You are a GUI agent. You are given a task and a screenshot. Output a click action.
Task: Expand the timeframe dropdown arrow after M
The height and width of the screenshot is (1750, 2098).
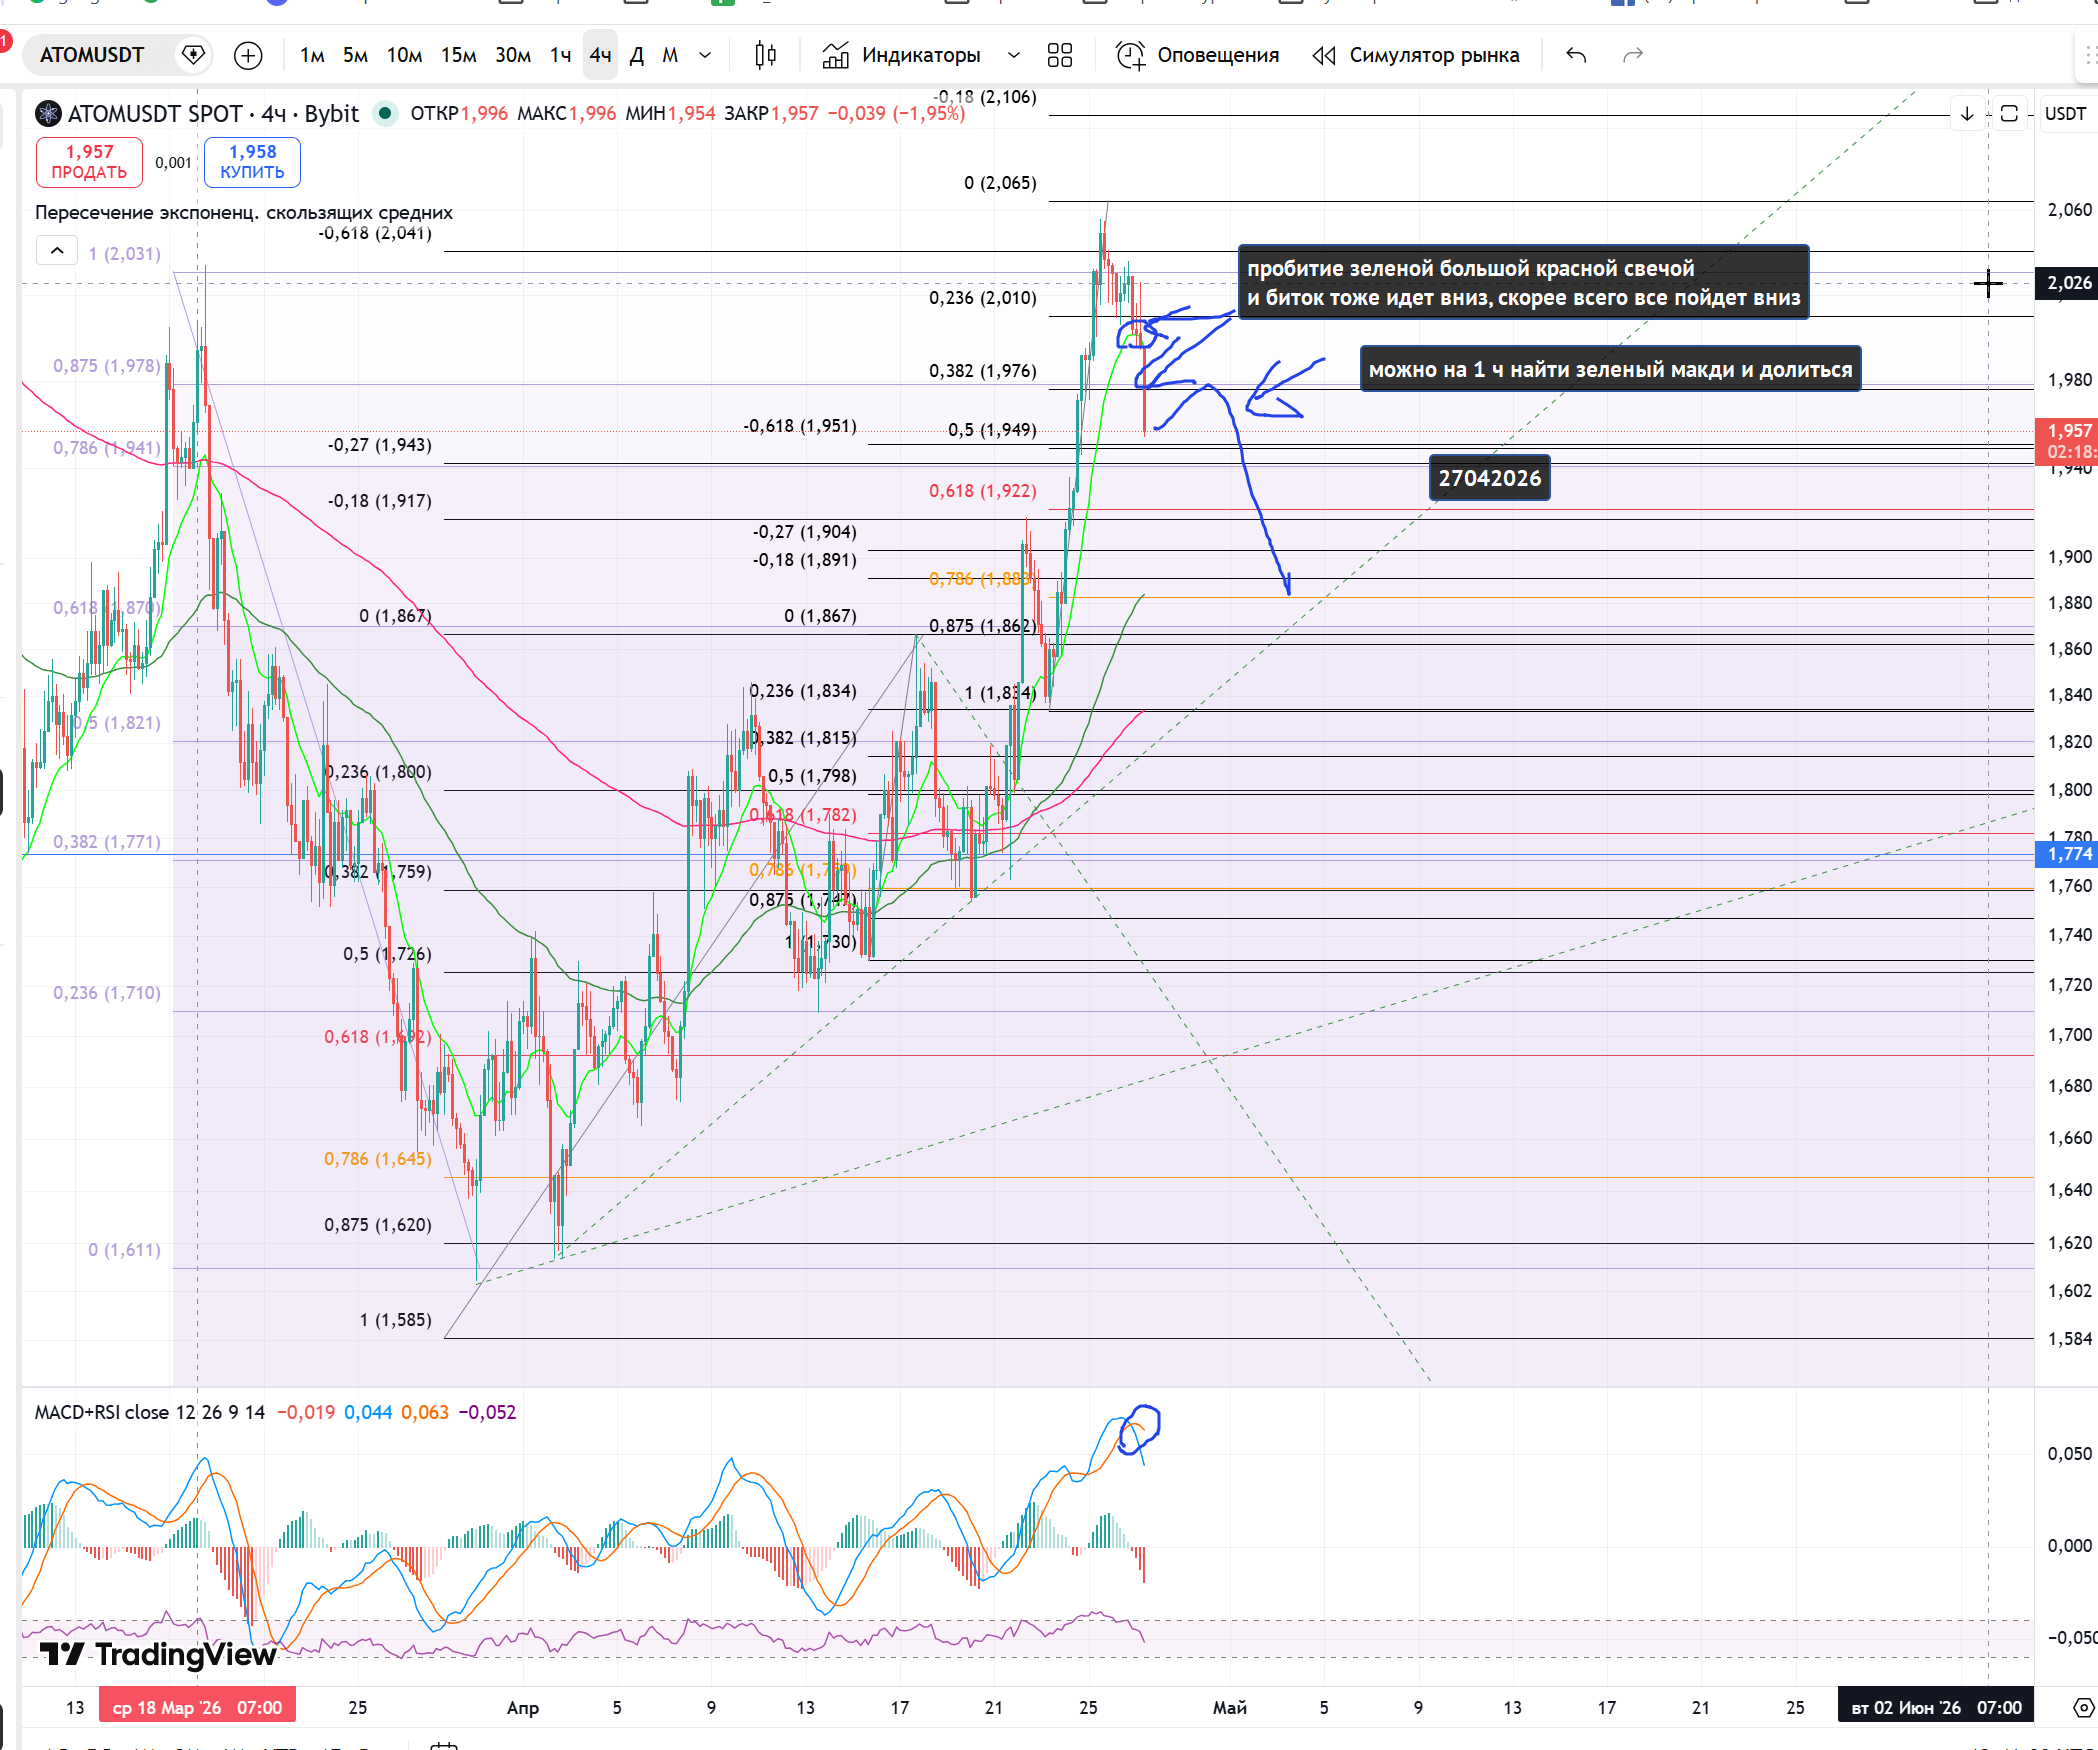point(705,55)
